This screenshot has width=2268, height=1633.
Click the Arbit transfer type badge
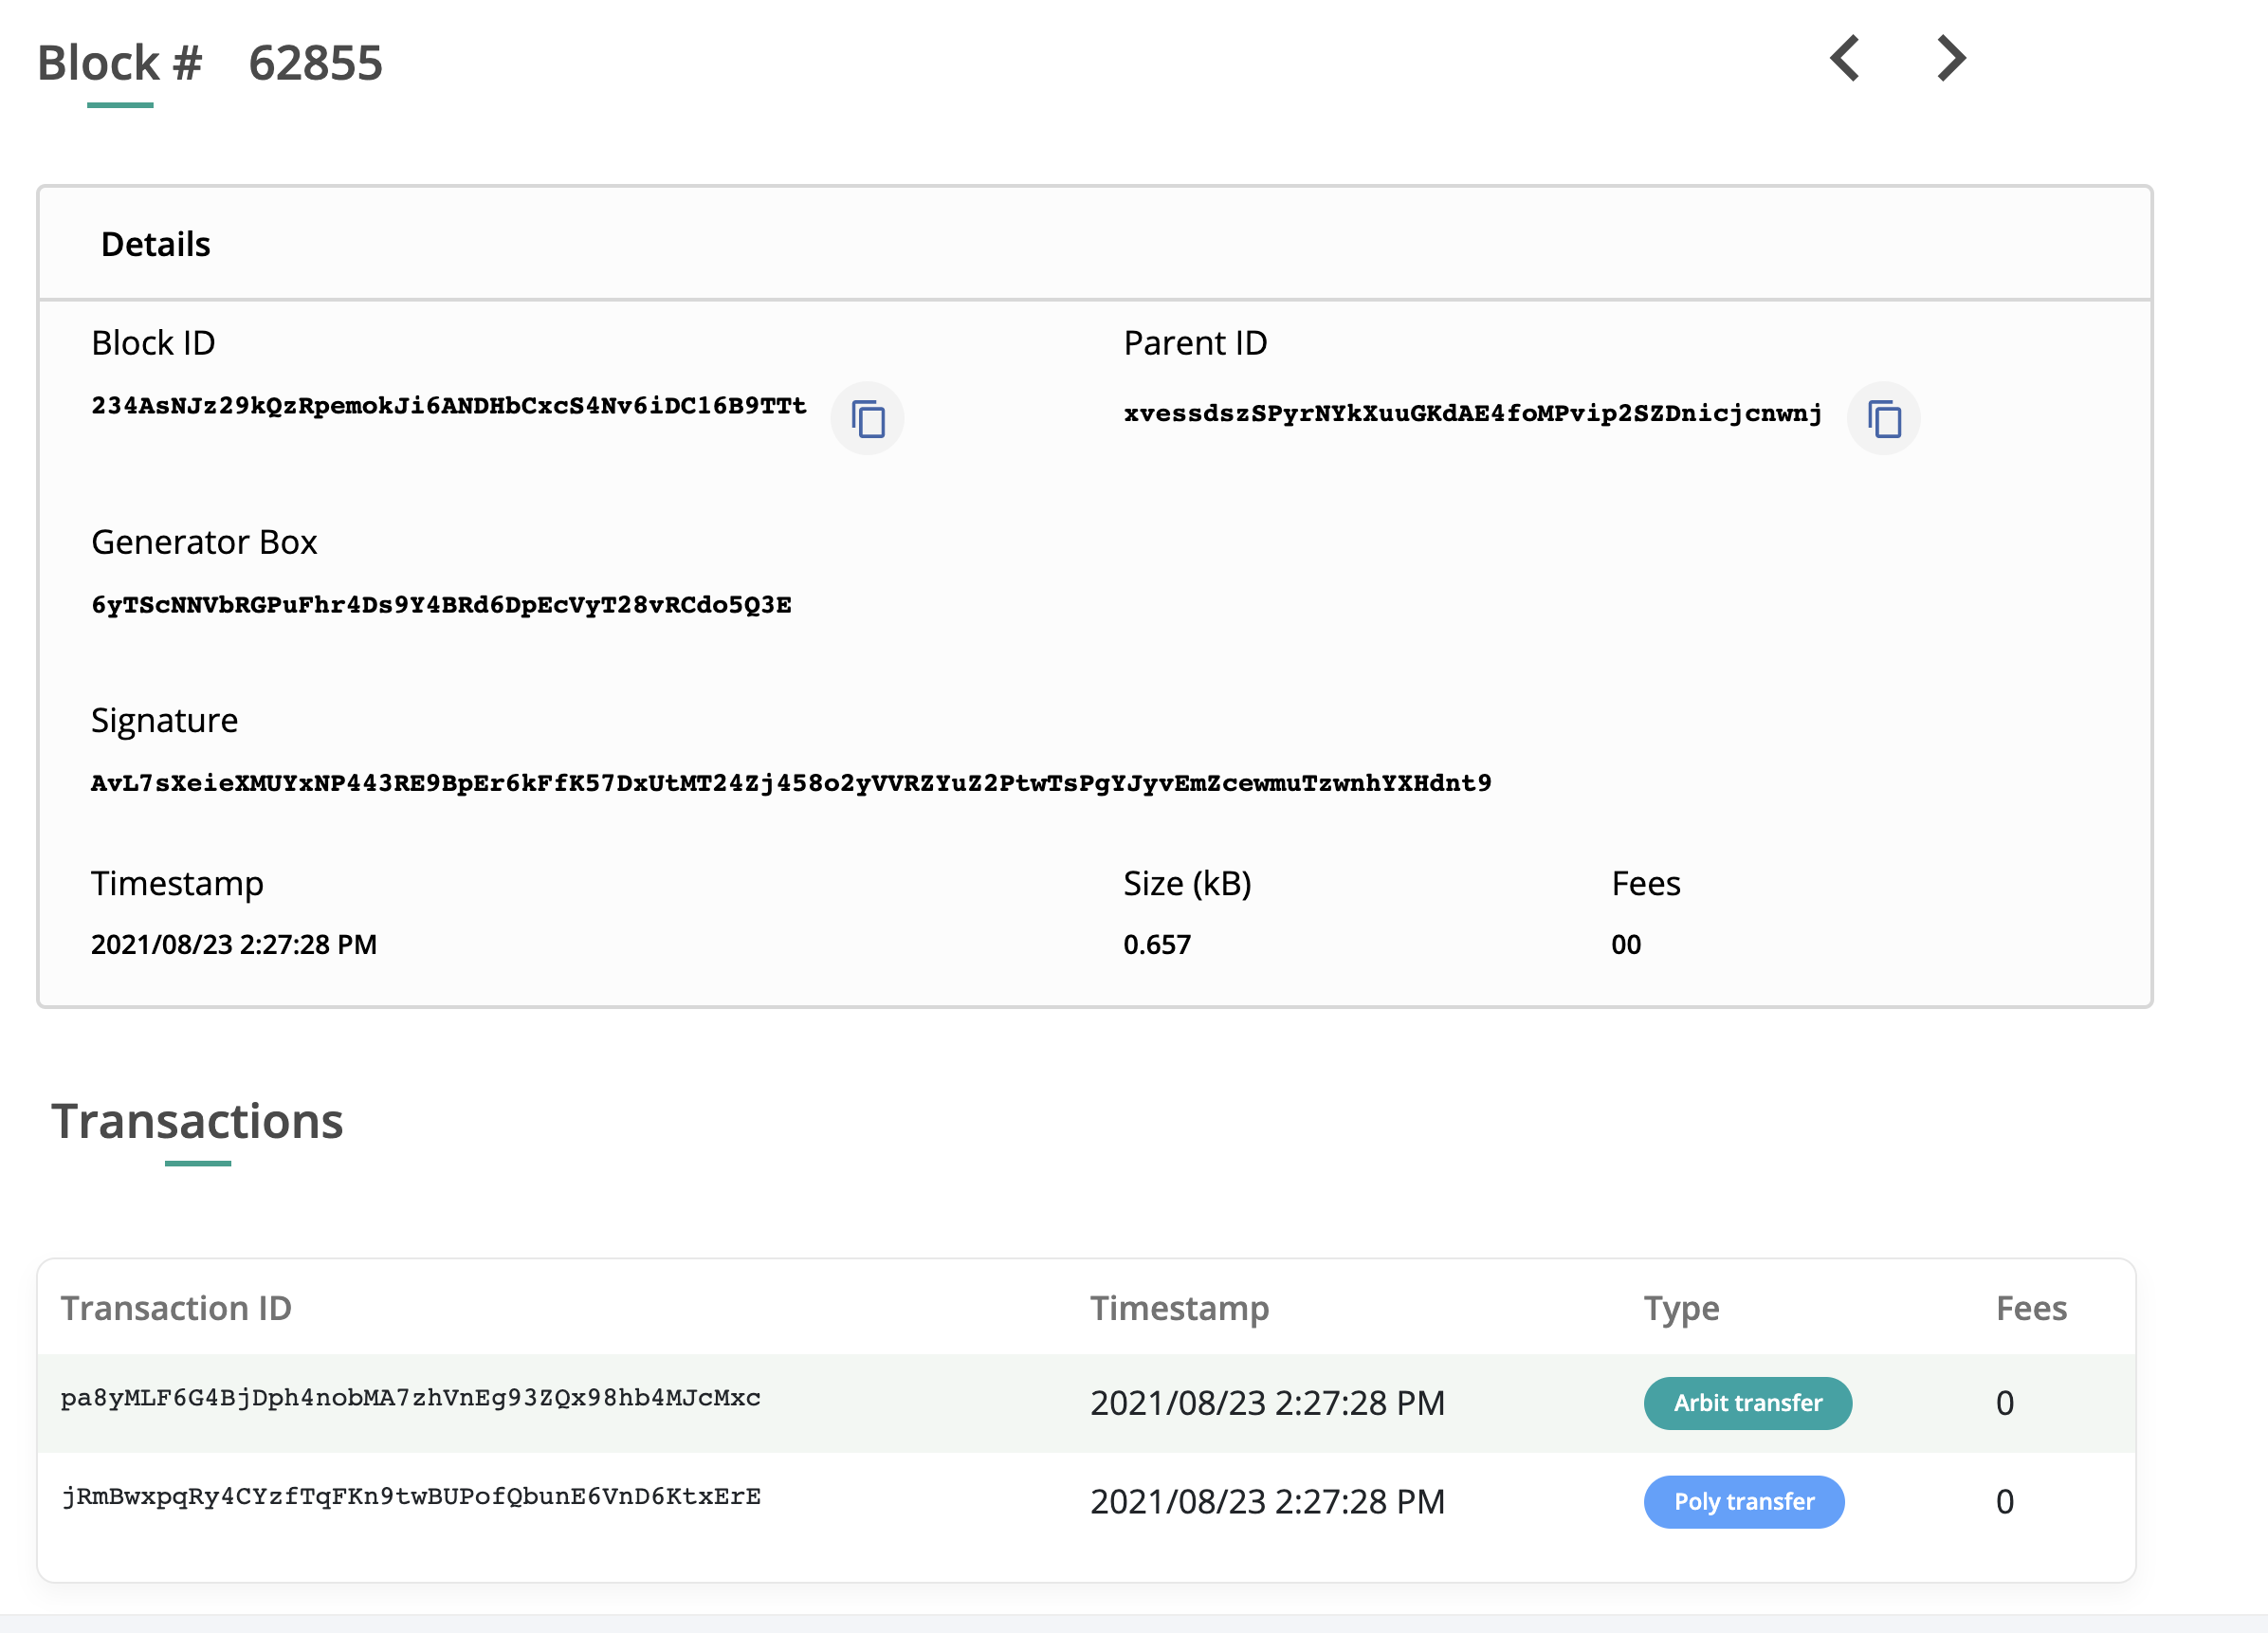point(1747,1403)
